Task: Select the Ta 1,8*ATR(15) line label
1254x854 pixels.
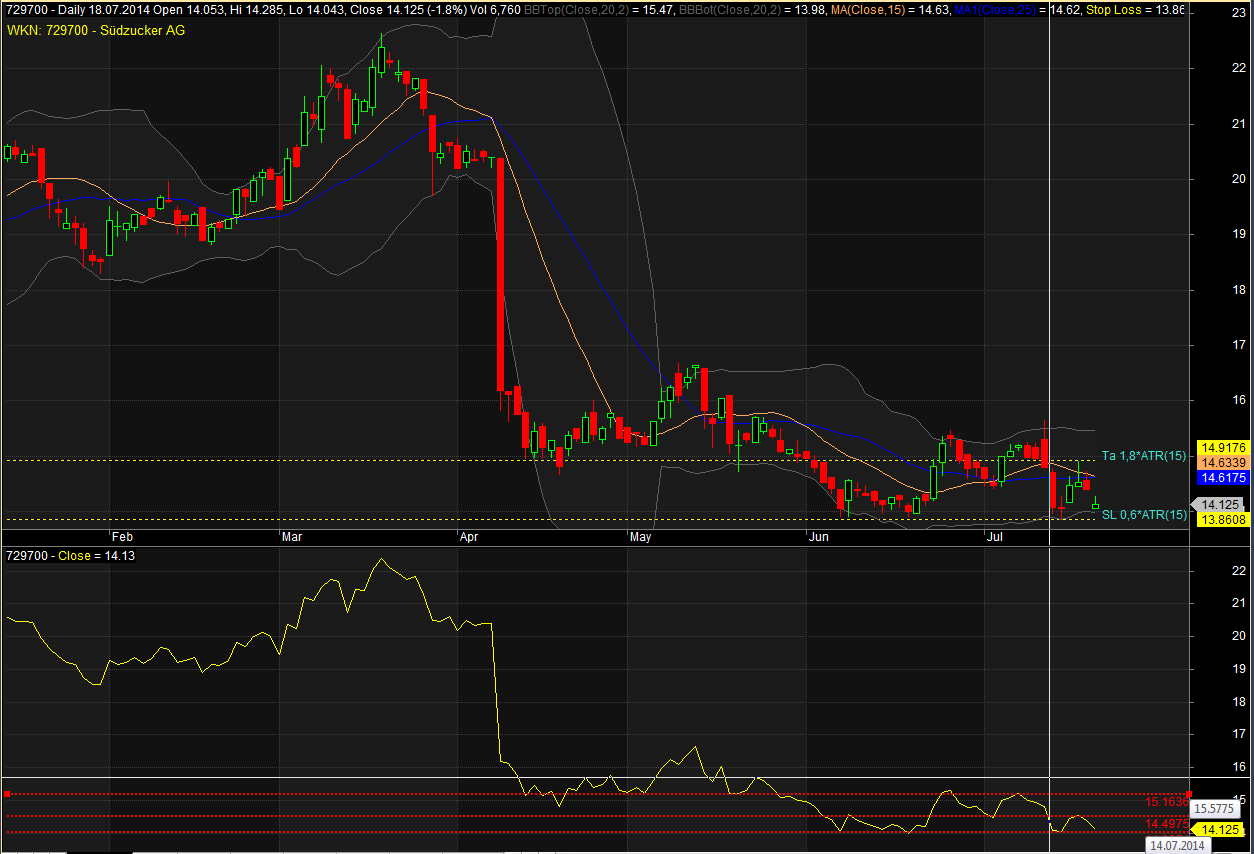Action: (1144, 456)
